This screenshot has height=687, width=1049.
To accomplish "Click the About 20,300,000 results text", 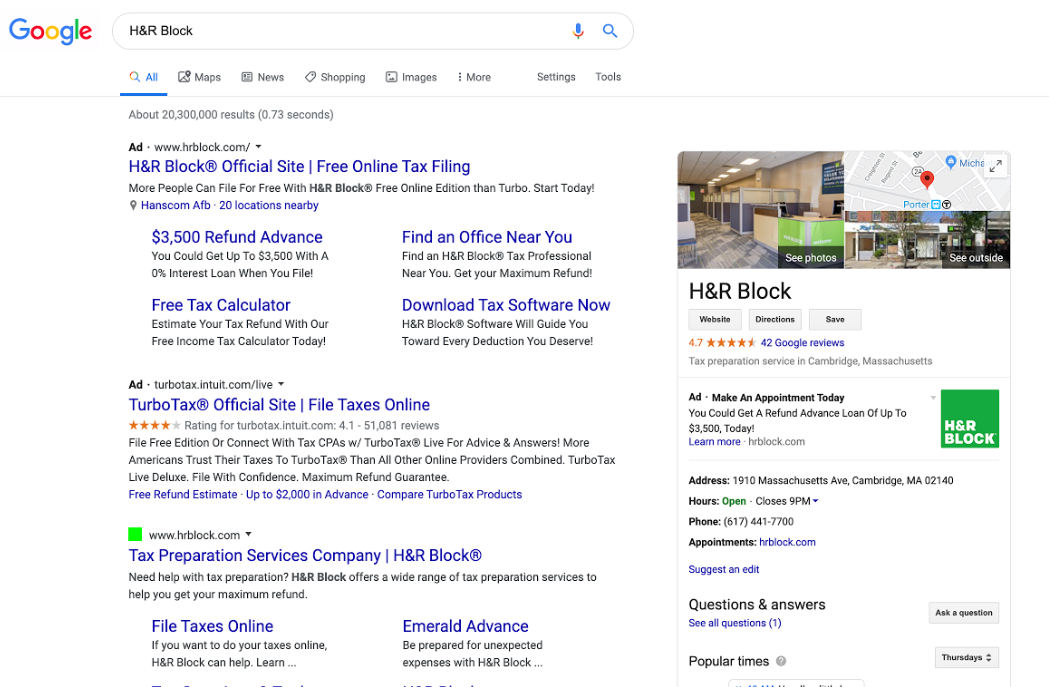I will point(231,114).
